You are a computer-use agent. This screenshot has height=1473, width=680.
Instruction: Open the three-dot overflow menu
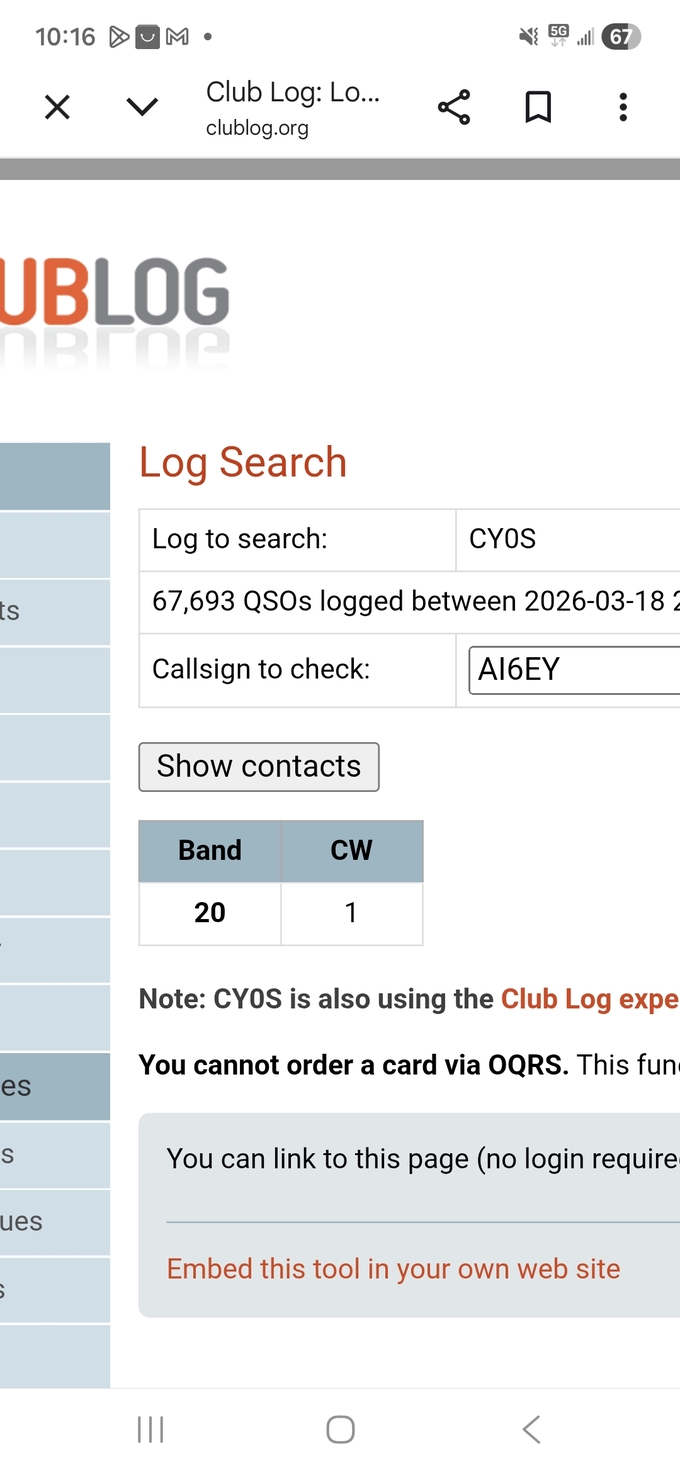(622, 107)
